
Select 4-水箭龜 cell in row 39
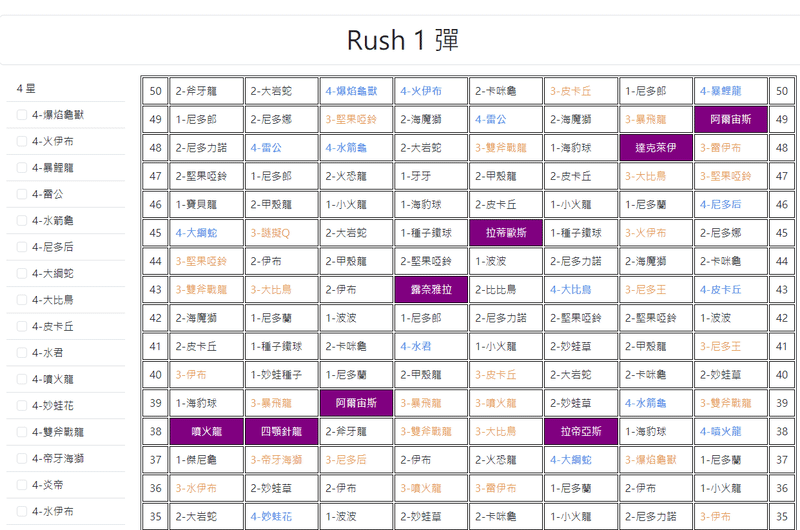tap(656, 403)
